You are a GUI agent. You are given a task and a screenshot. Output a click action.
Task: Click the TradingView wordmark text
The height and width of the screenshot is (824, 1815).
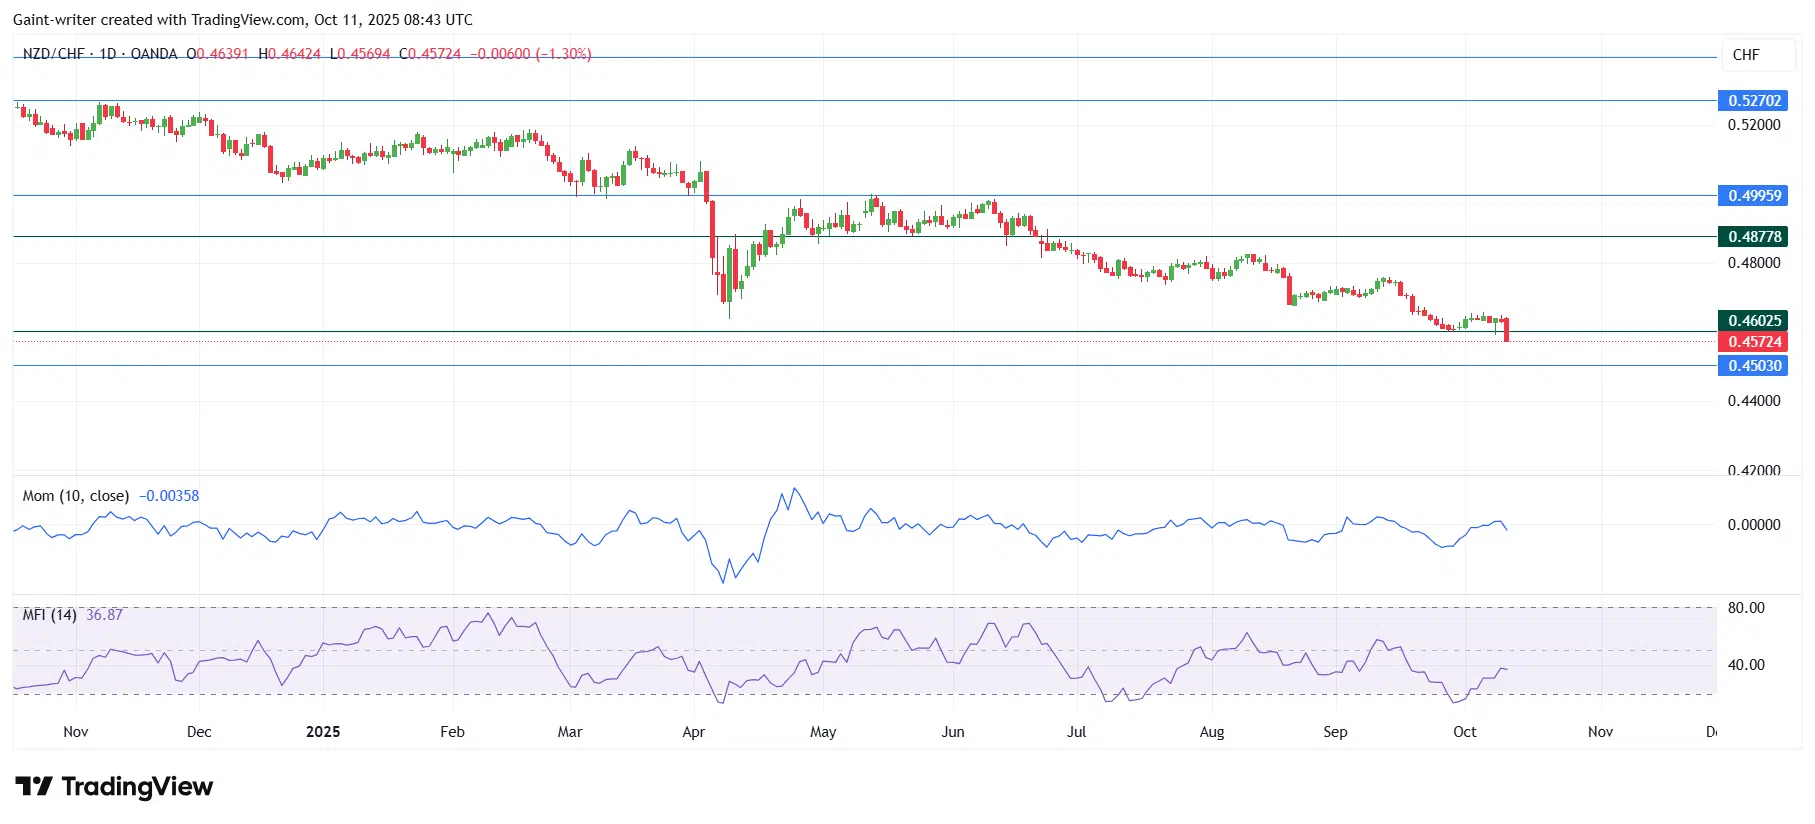pos(137,787)
